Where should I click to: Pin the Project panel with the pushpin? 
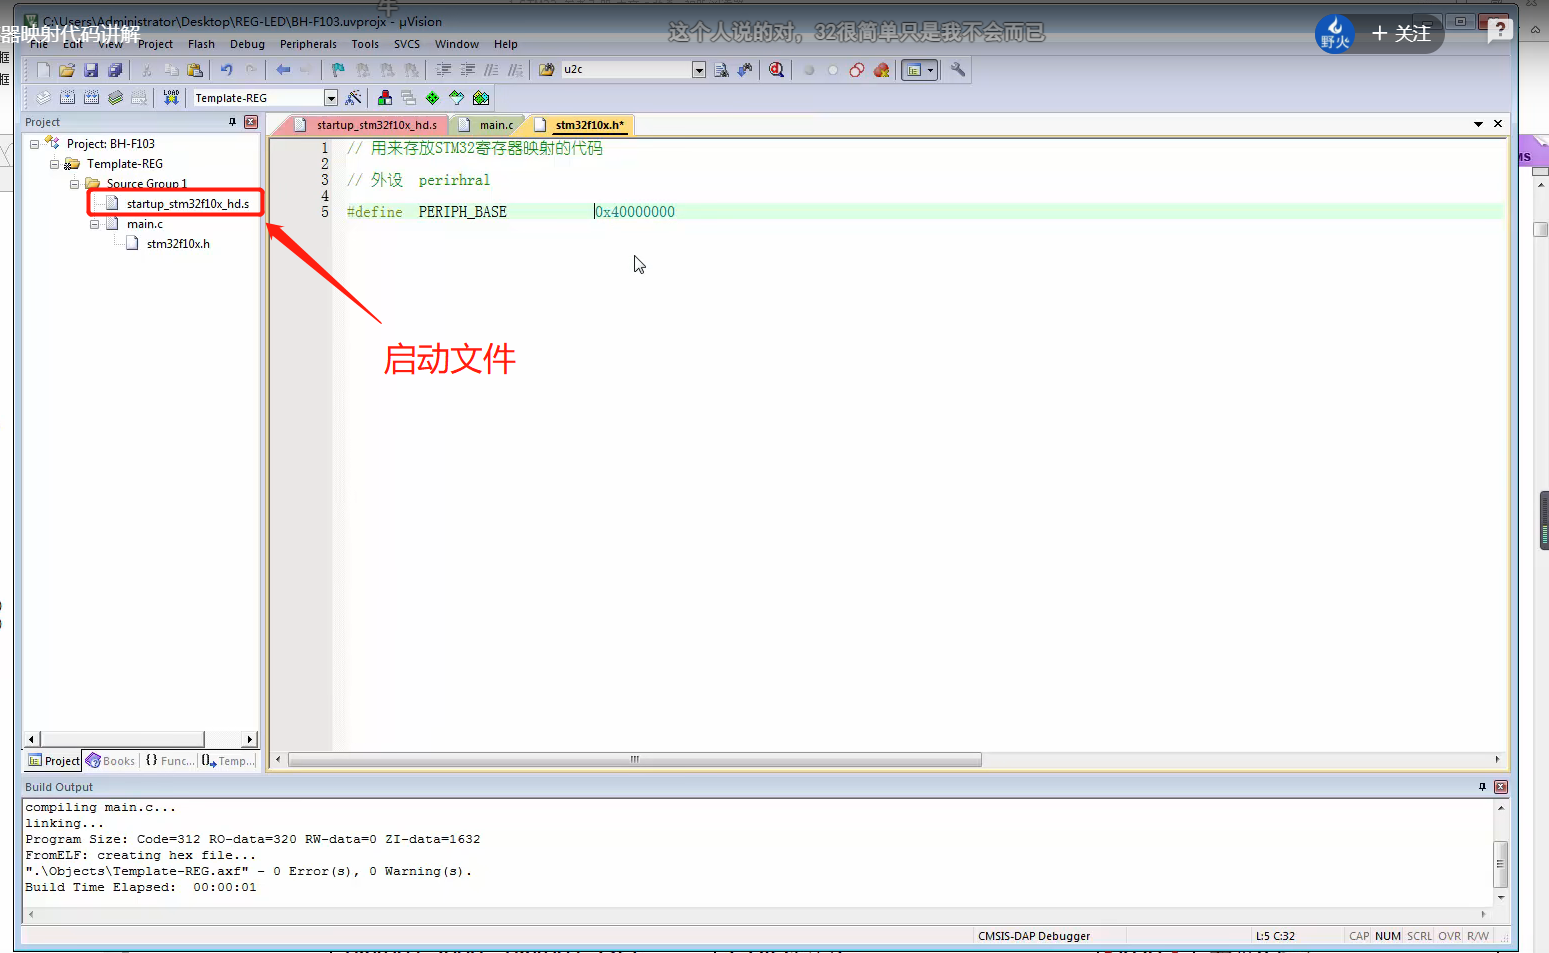pos(233,122)
